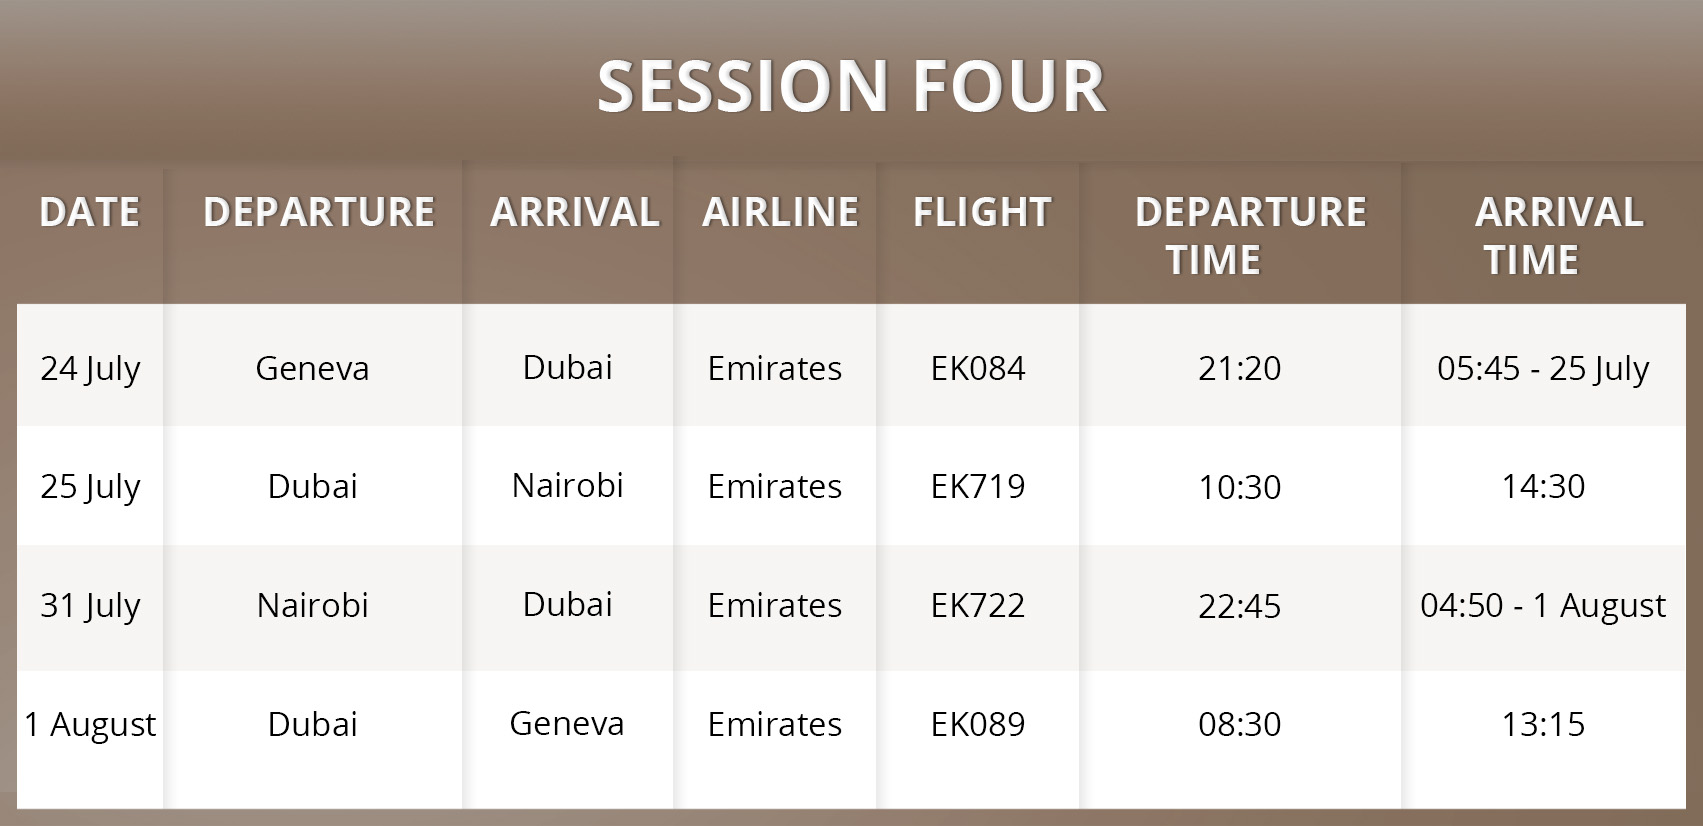1703x826 pixels.
Task: Click the SESSION FOUR title
Action: [x=851, y=86]
